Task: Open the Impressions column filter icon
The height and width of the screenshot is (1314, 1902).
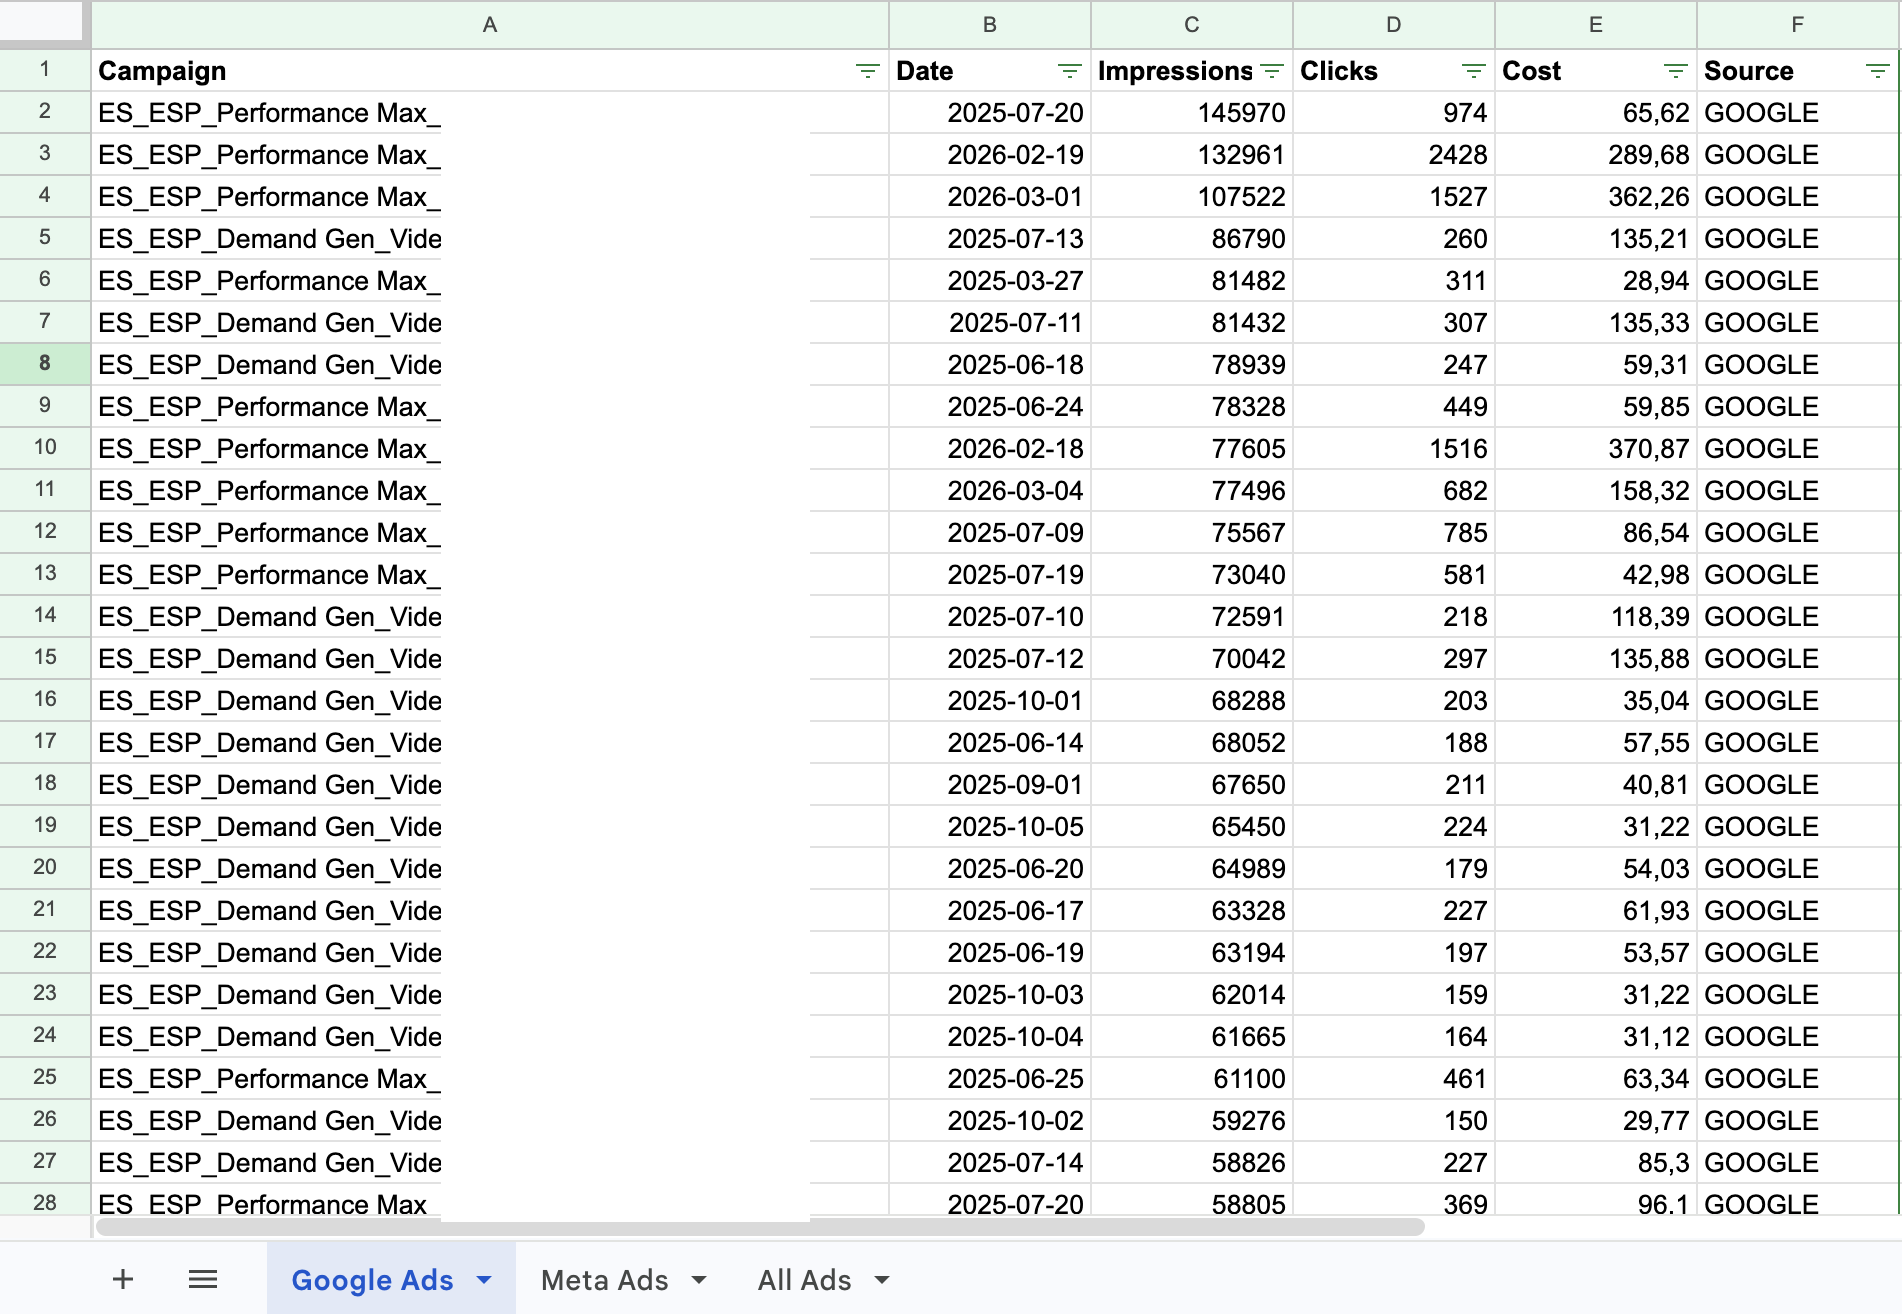Action: pos(1271,71)
